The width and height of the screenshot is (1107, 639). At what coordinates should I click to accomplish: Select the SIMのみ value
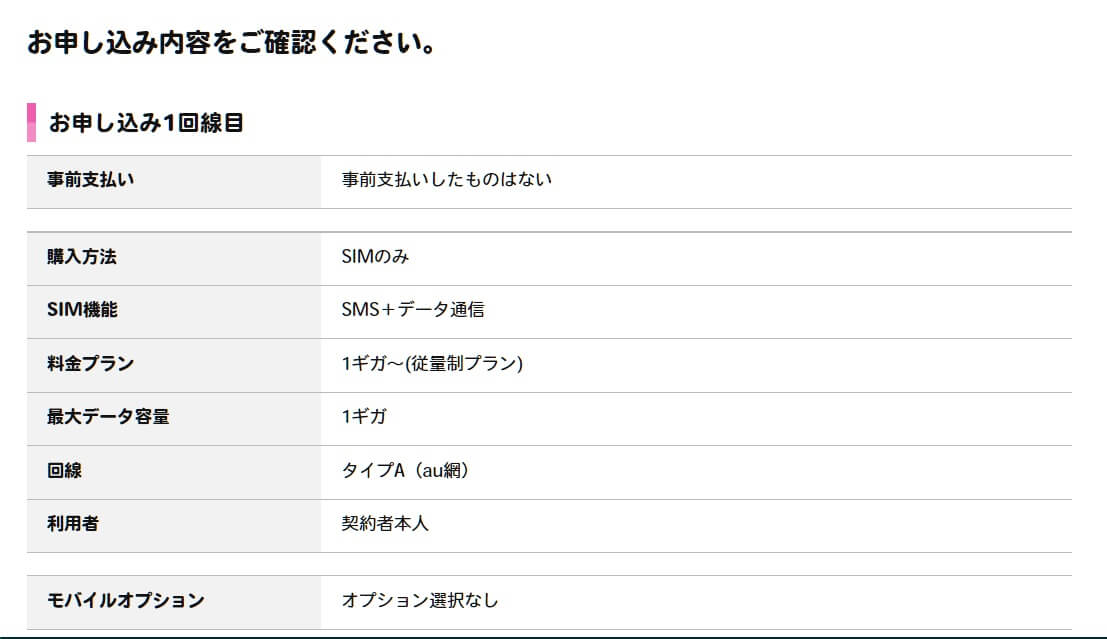click(x=375, y=256)
